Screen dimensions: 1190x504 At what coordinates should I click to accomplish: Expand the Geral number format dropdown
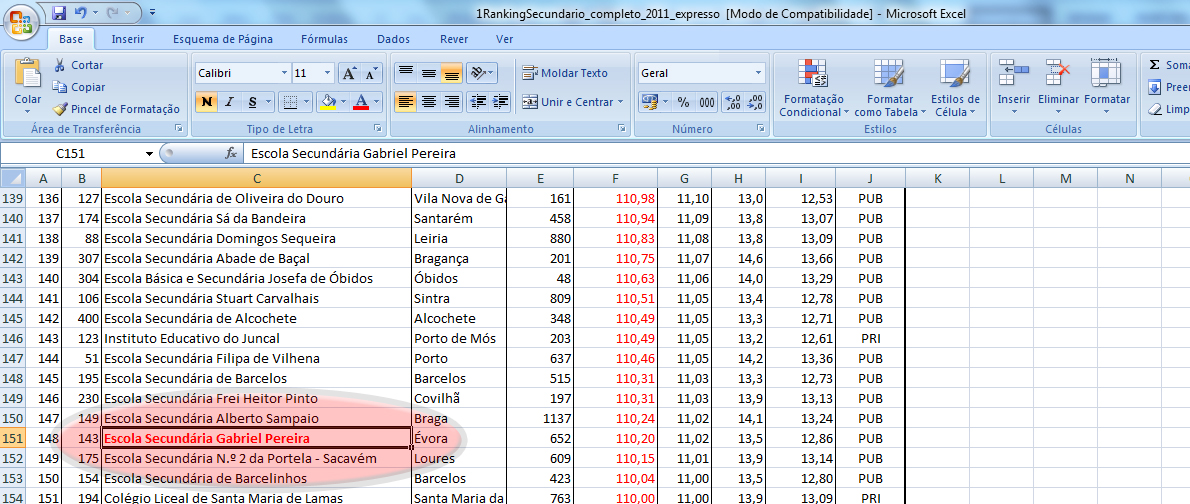pos(758,73)
